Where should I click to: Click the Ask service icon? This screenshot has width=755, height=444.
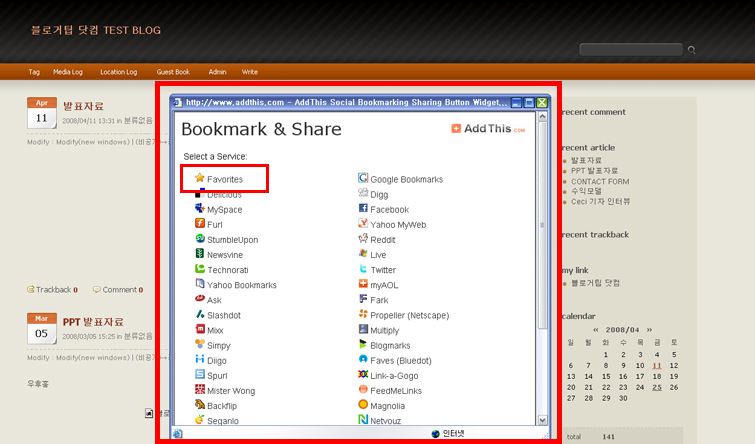(200, 299)
